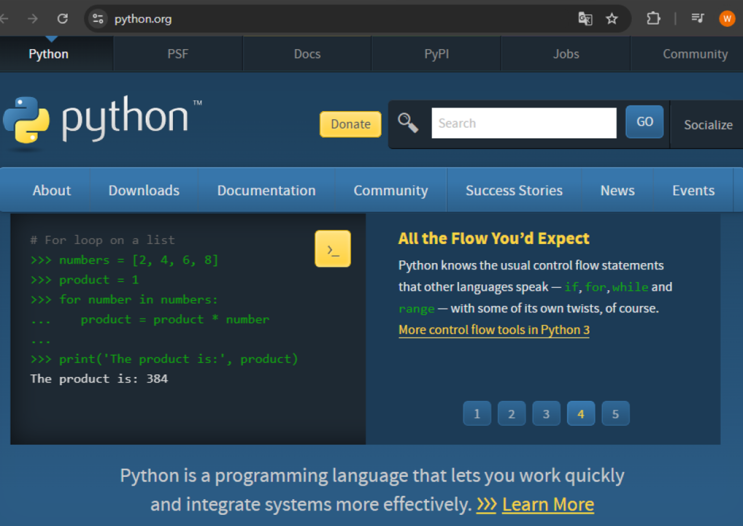
Task: Switch to slide 1 in the carousel
Action: (x=477, y=413)
